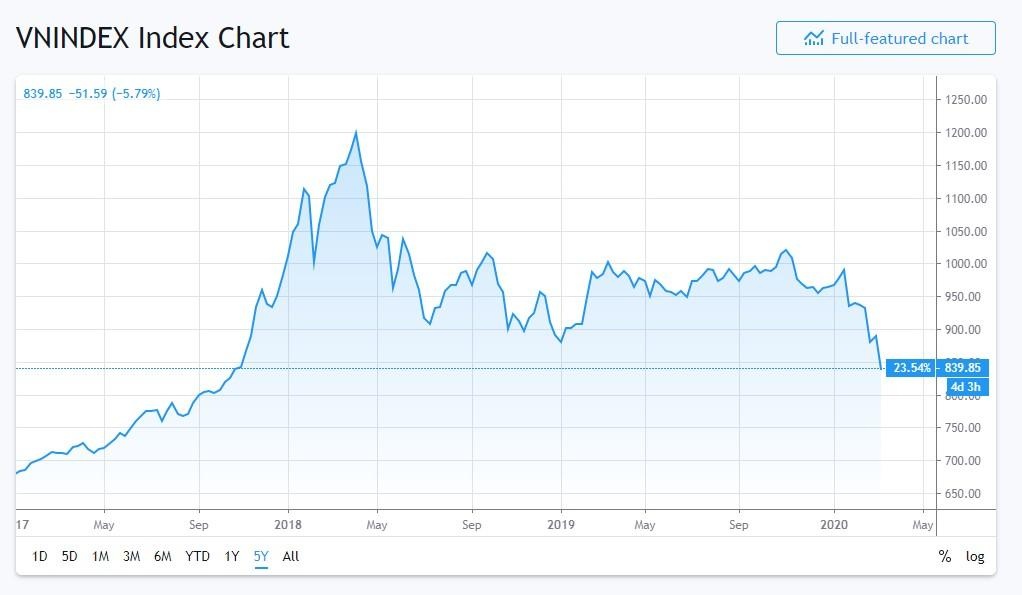The image size is (1022, 595).
Task: Switch to the 3M range
Action: (131, 556)
